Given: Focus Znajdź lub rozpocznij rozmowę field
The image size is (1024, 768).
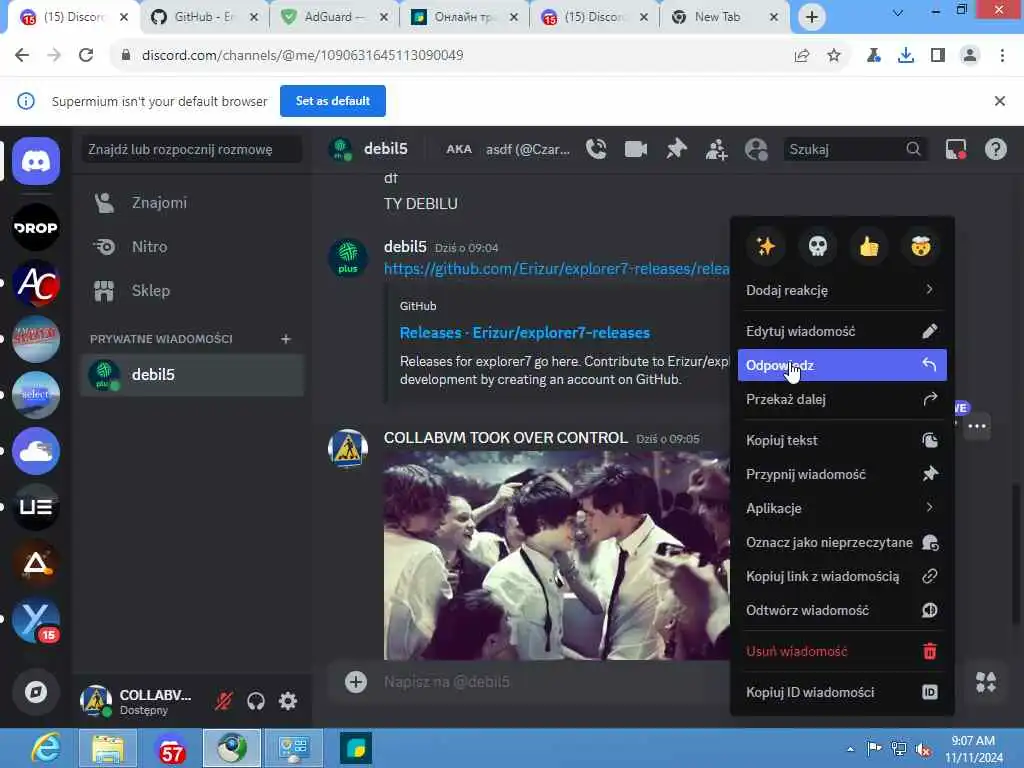Looking at the screenshot, I should click(191, 150).
